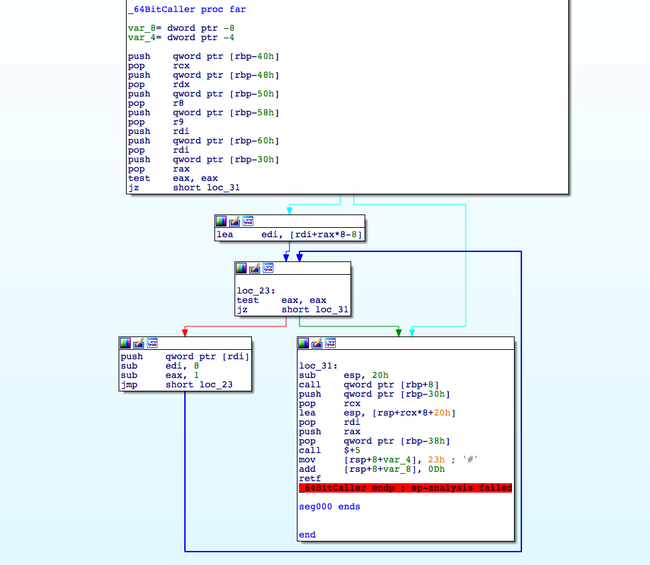
Task: Select the call $+5 instruction
Action: point(331,450)
